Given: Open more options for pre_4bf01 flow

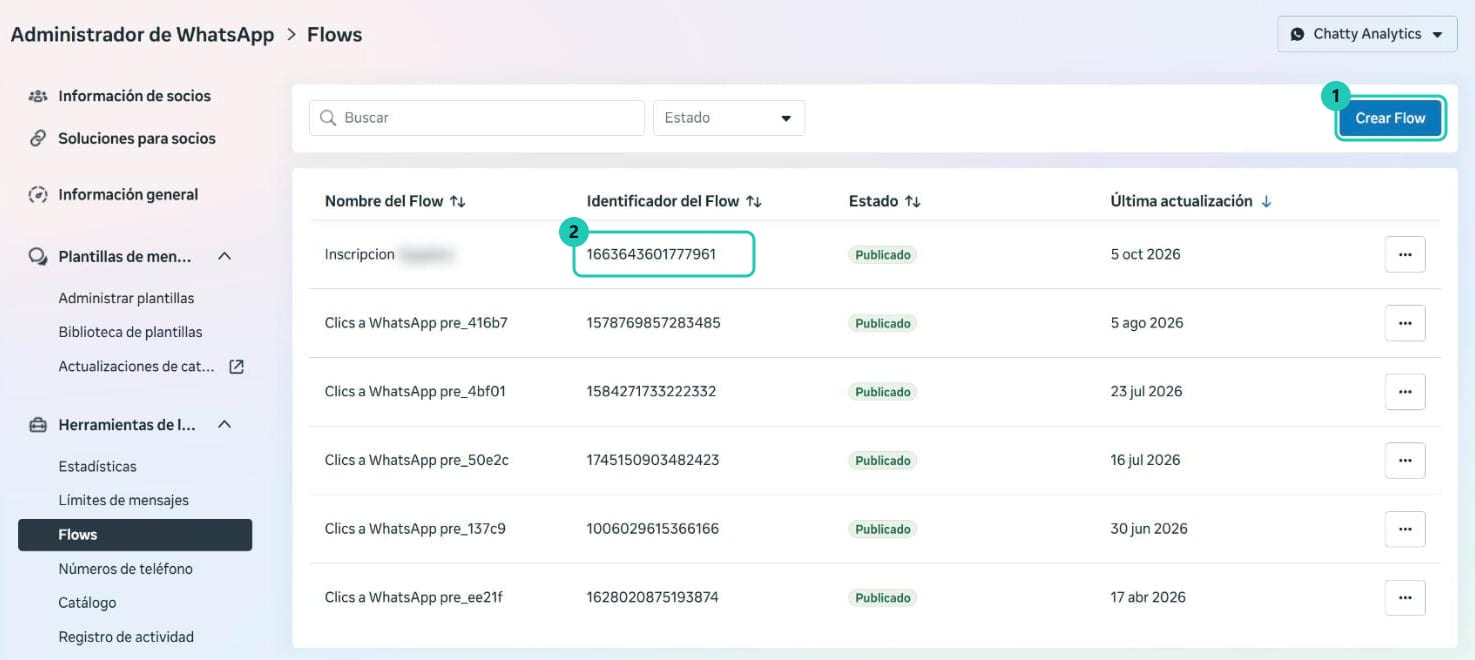Looking at the screenshot, I should click(1405, 392).
